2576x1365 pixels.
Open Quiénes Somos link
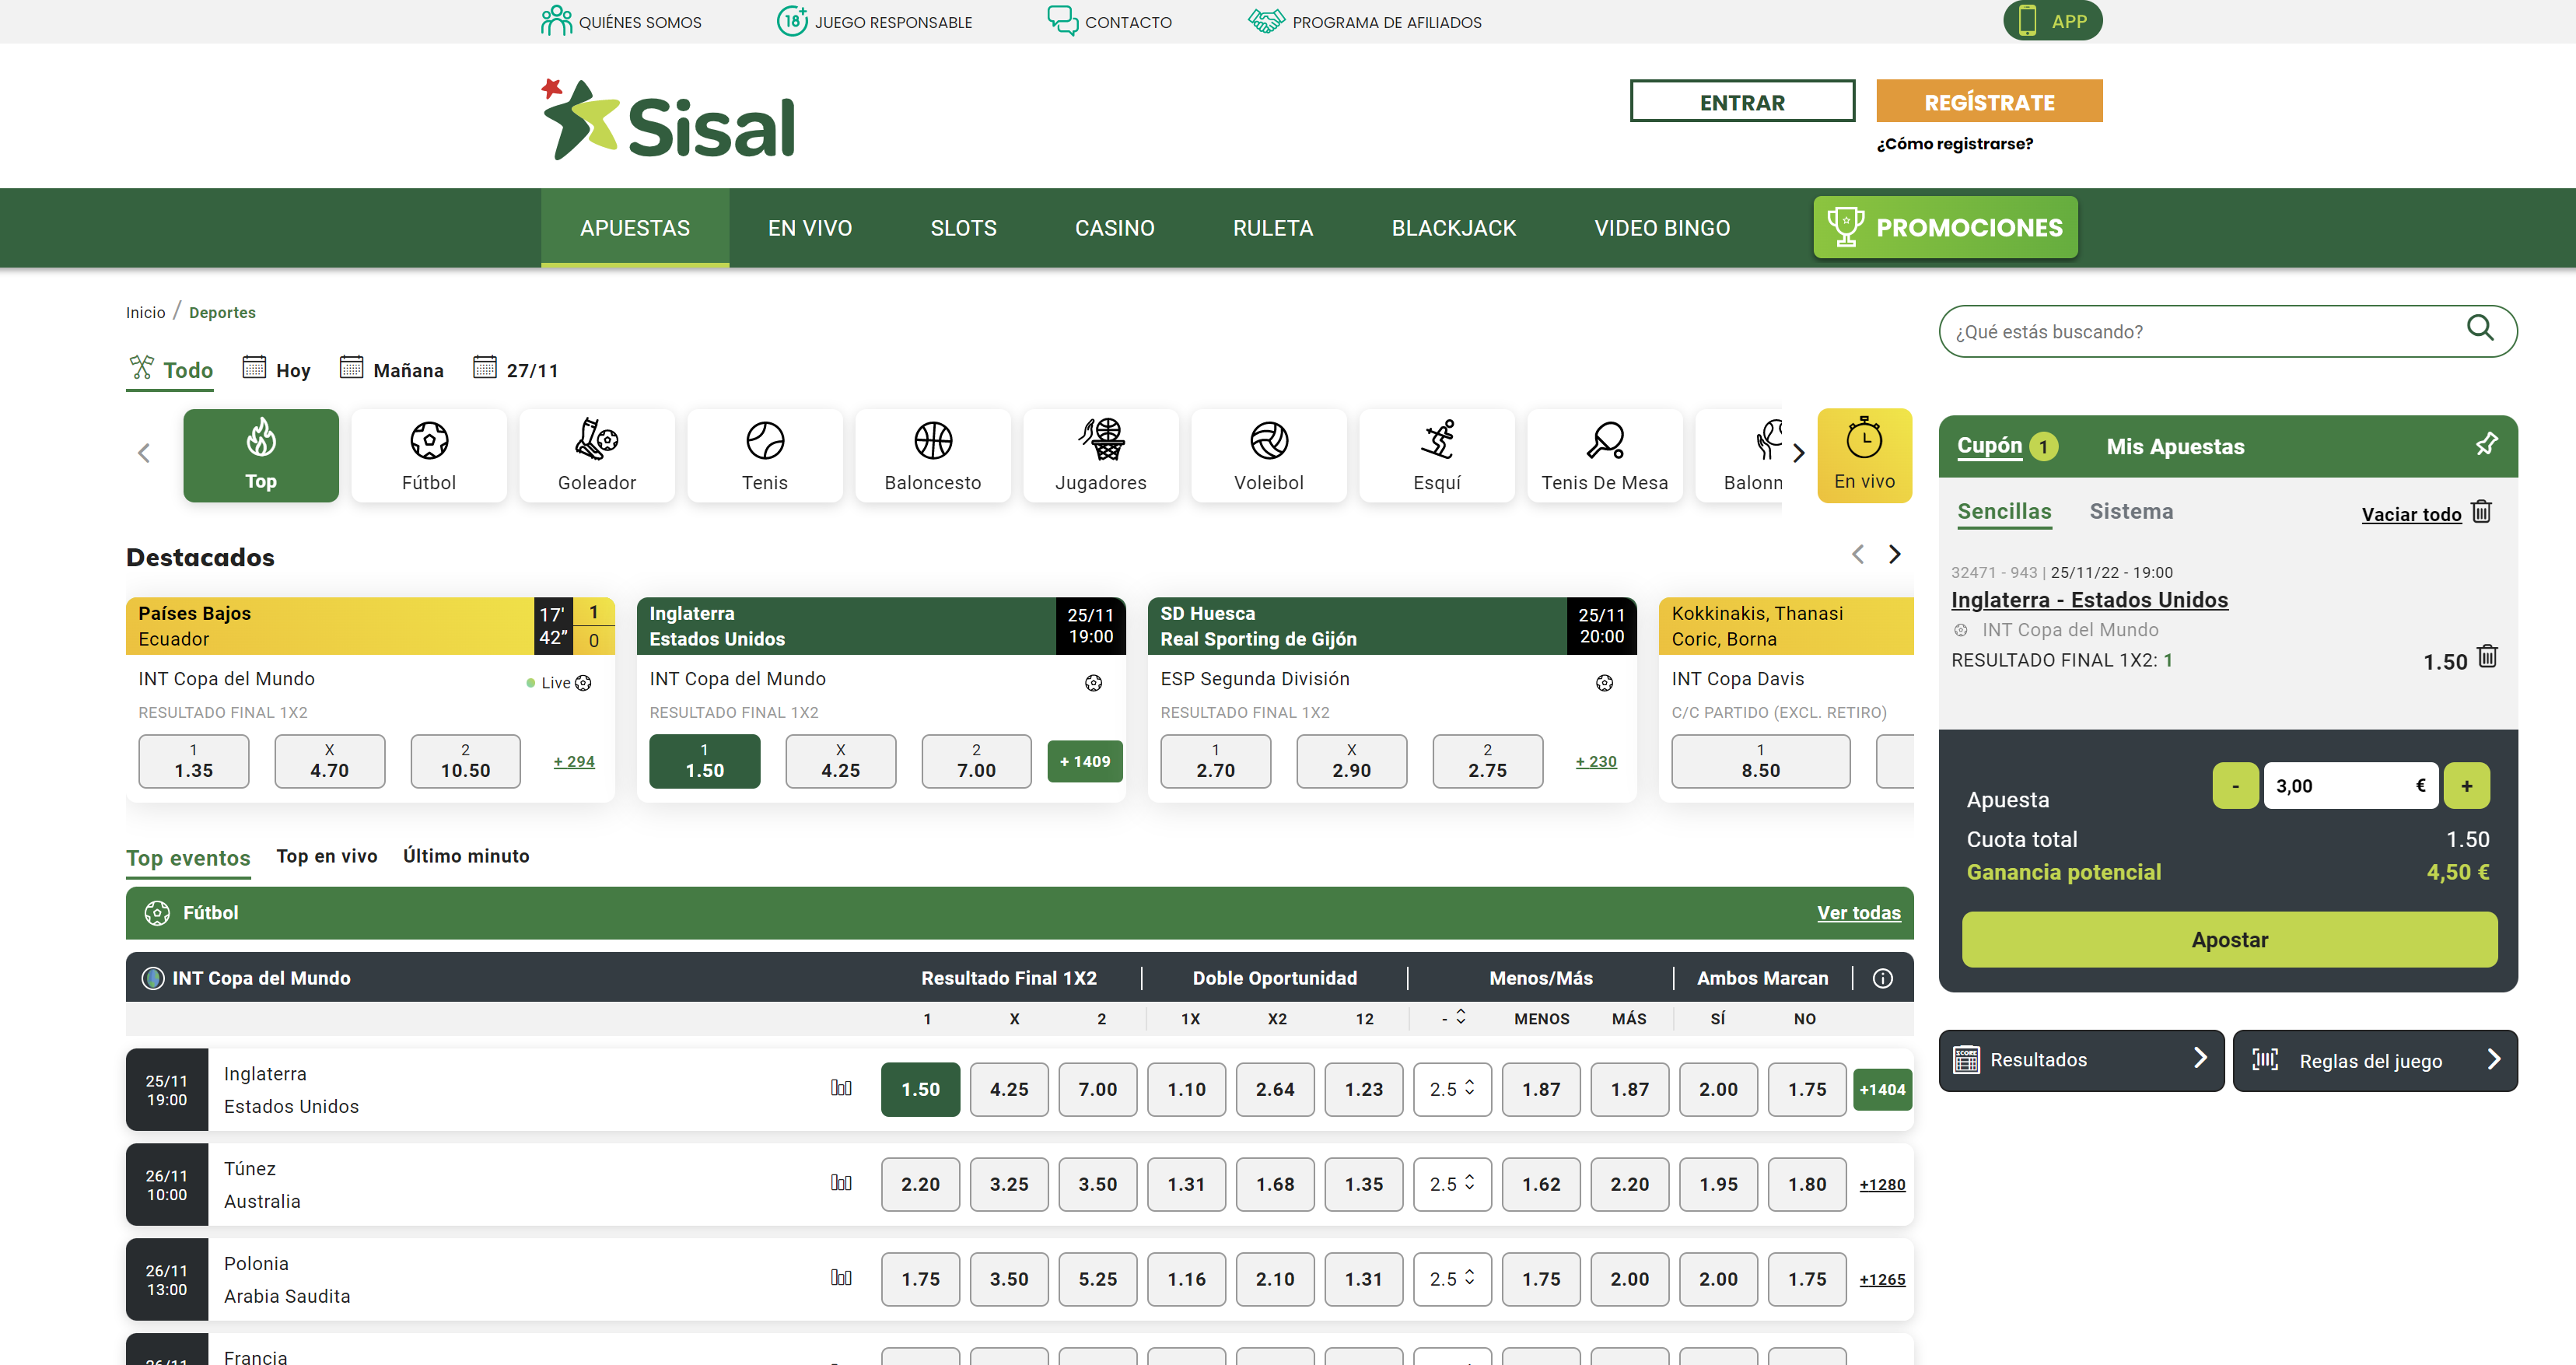(621, 21)
